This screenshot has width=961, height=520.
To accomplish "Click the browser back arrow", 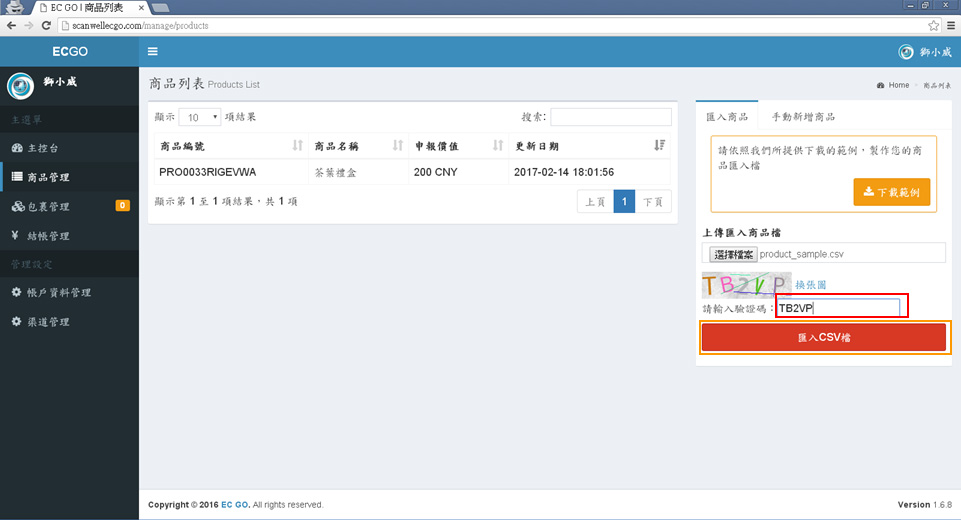I will pos(11,25).
